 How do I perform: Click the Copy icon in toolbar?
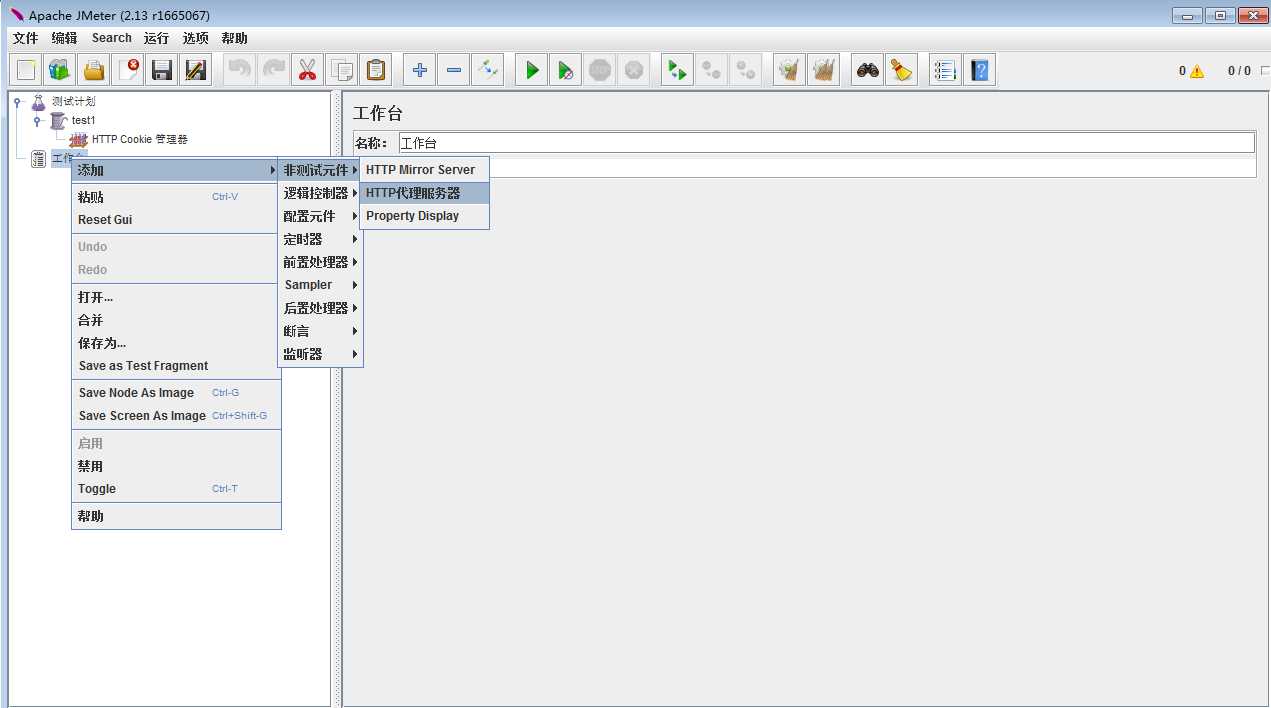(x=342, y=70)
